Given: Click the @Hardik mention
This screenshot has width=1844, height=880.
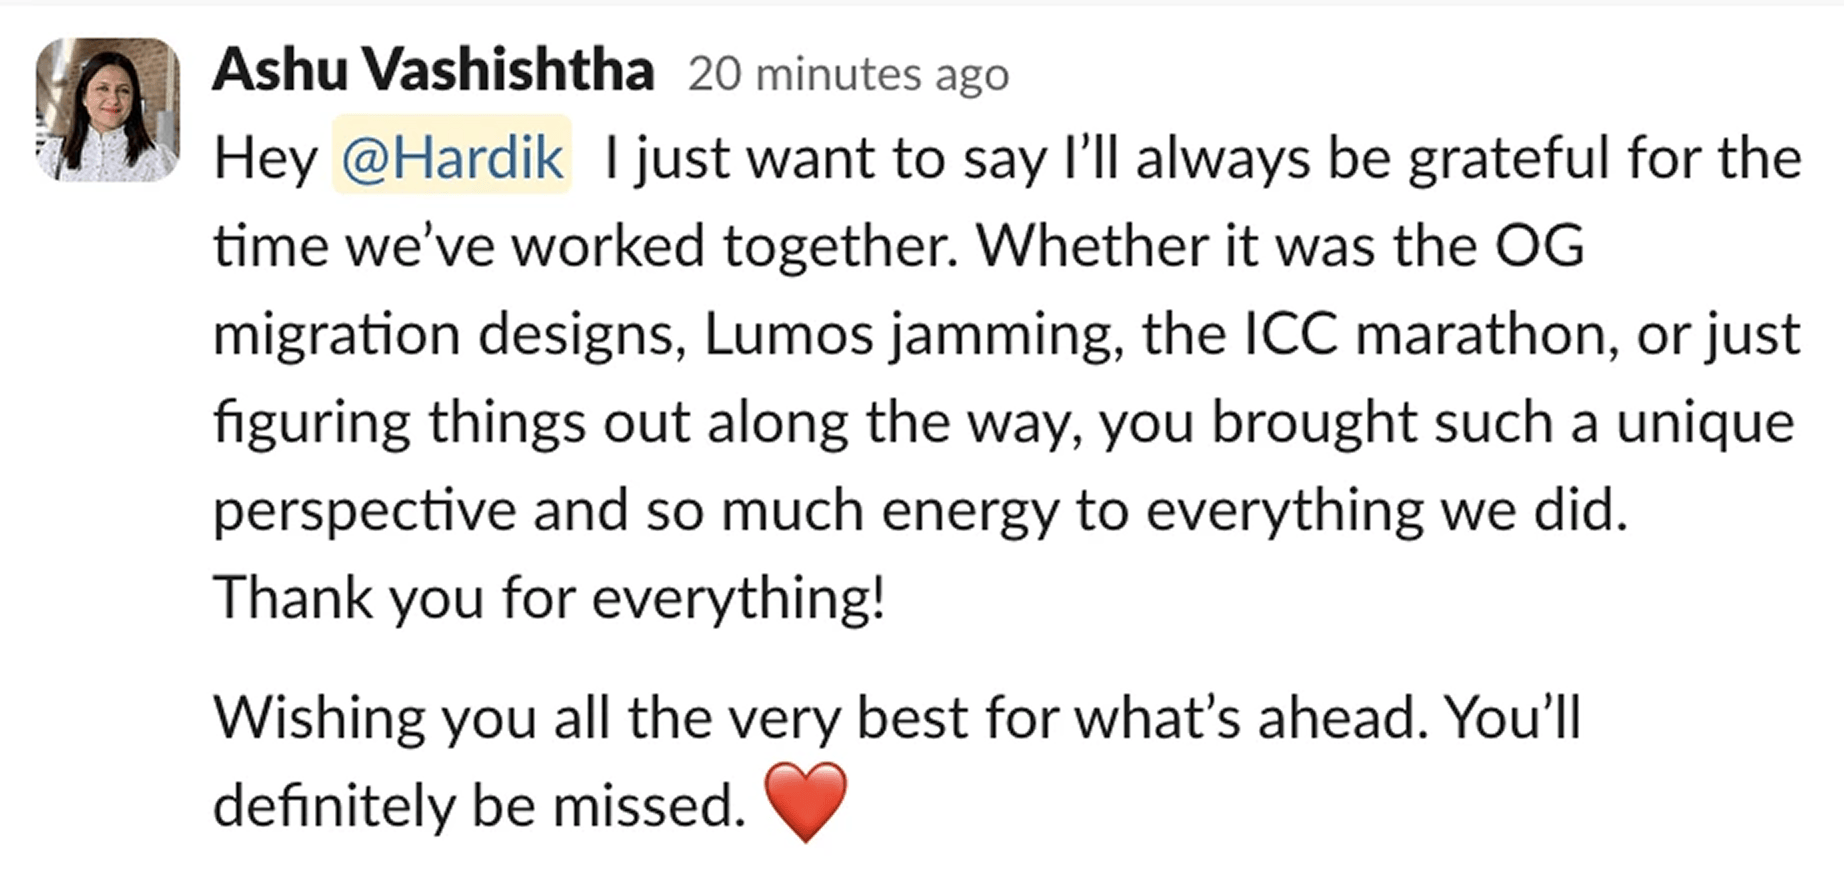Looking at the screenshot, I should coord(452,158).
